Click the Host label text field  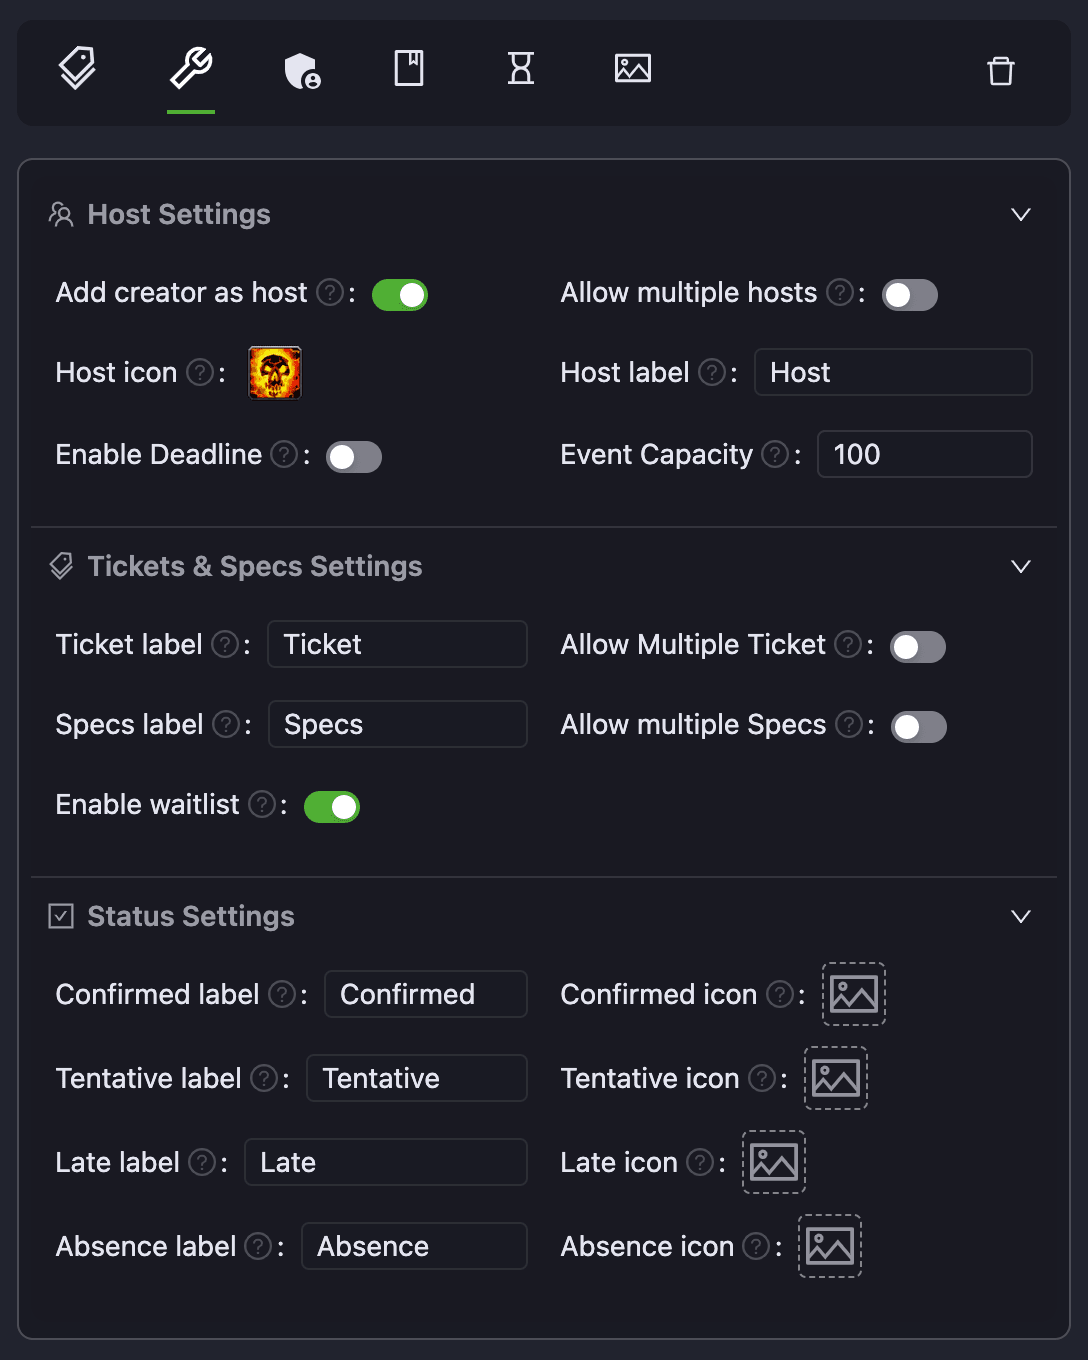click(x=893, y=372)
